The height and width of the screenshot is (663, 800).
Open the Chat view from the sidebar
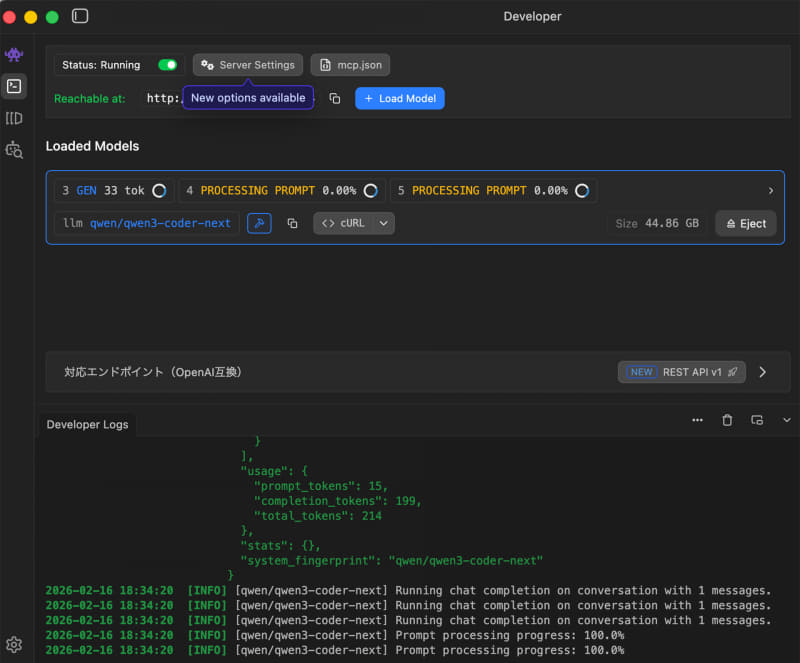coord(14,54)
